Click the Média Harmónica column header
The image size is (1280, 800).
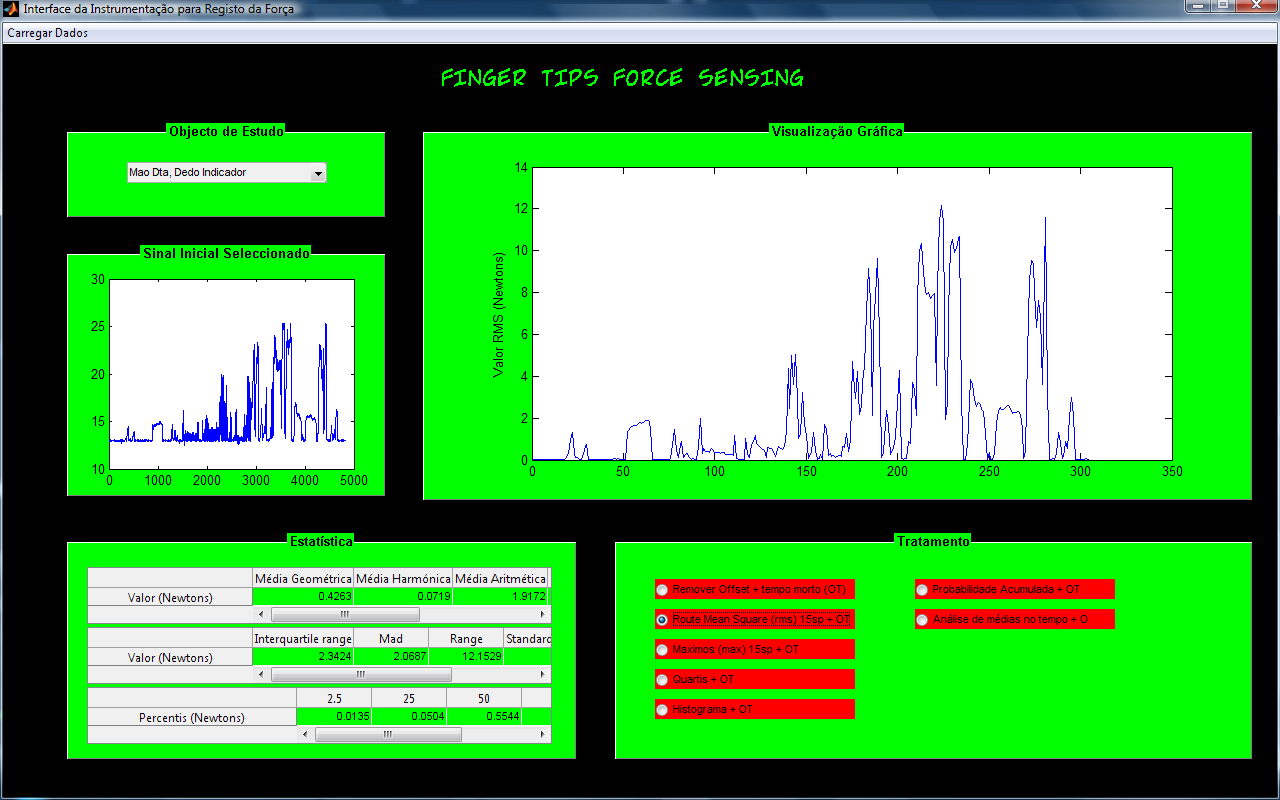[403, 578]
